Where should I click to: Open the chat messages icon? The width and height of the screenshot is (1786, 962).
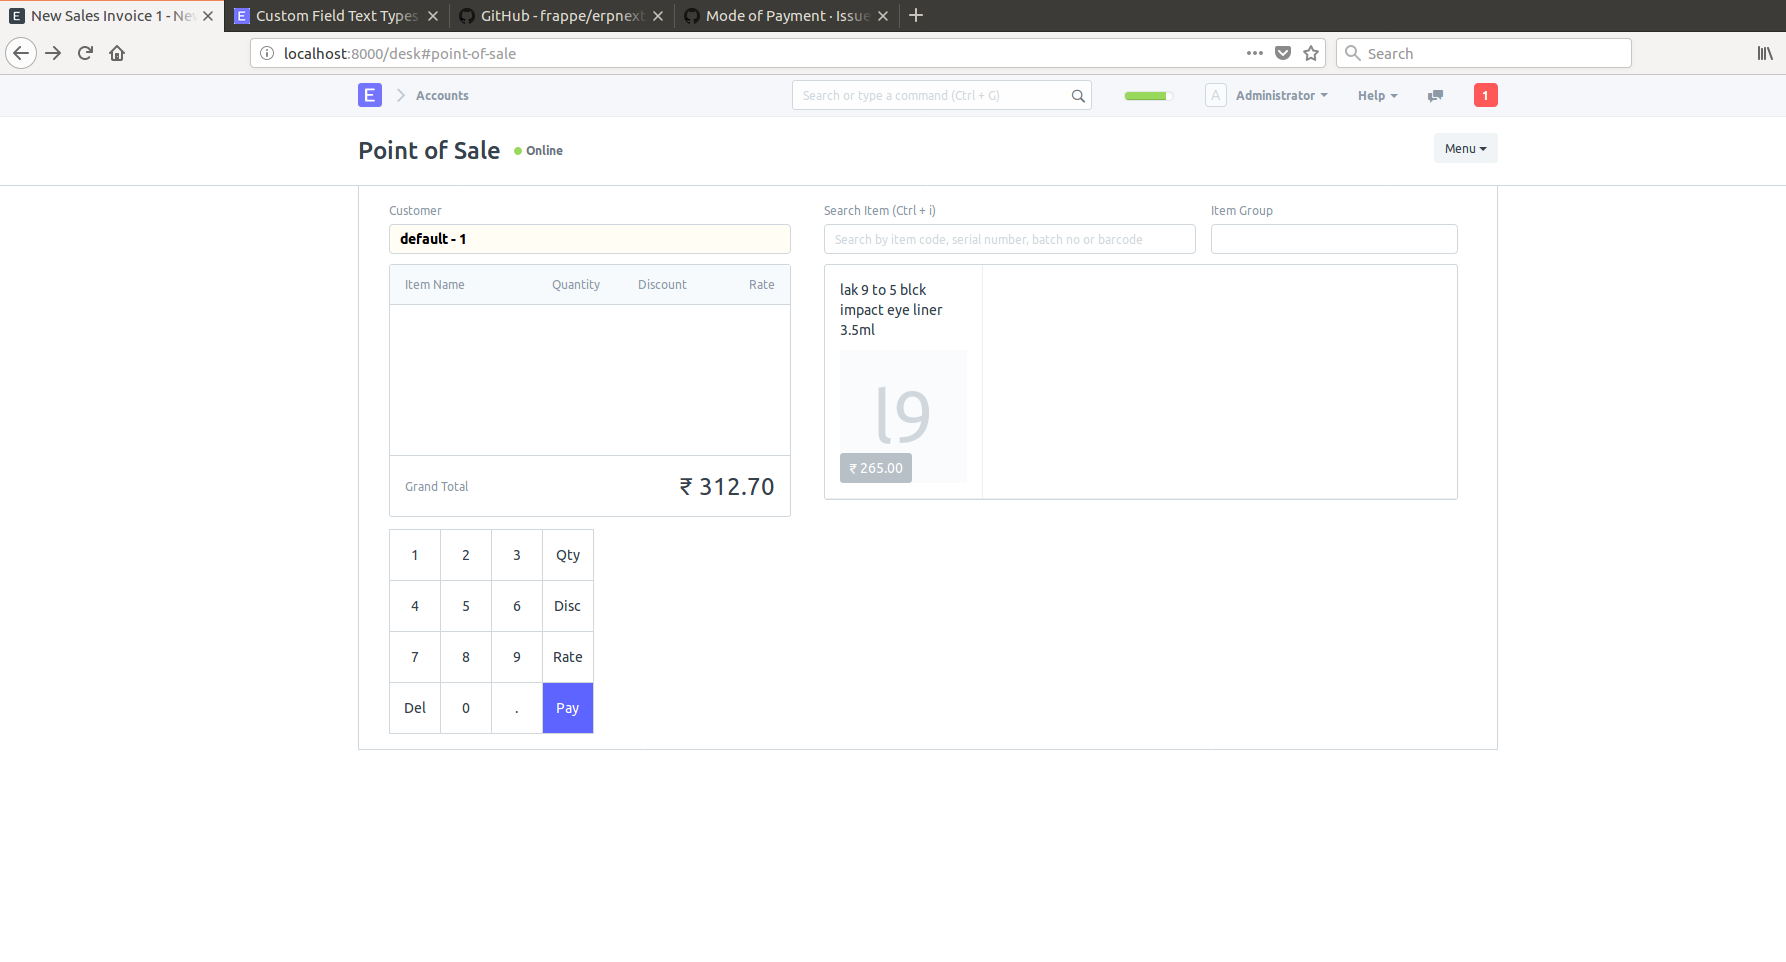tap(1435, 95)
